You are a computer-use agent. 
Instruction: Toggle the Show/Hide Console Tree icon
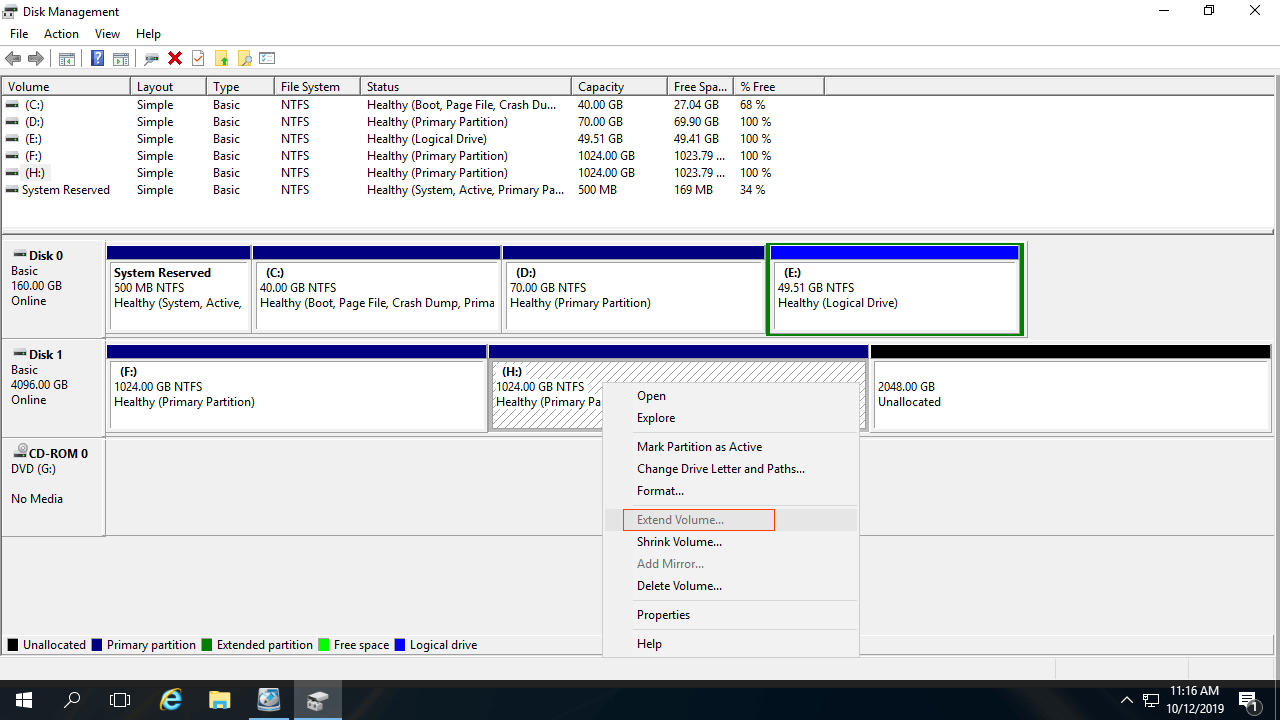pyautogui.click(x=67, y=59)
